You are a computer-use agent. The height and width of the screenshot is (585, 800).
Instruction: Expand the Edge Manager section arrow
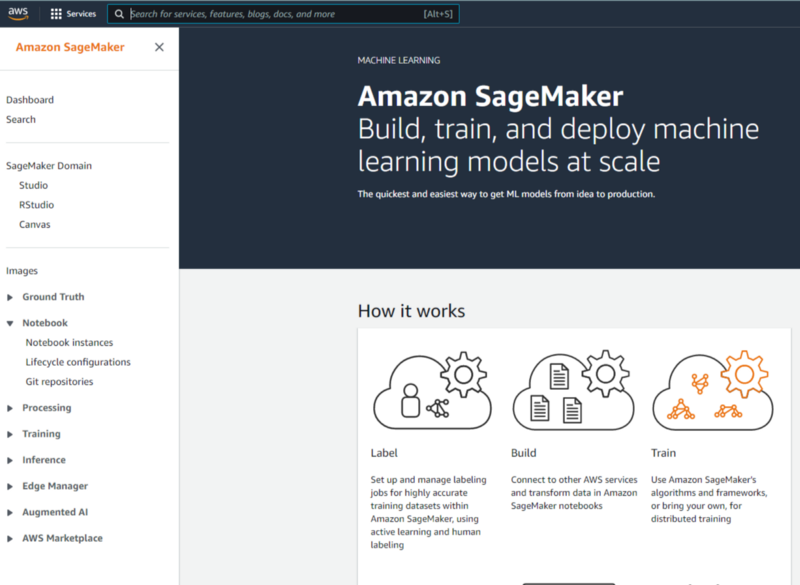10,487
